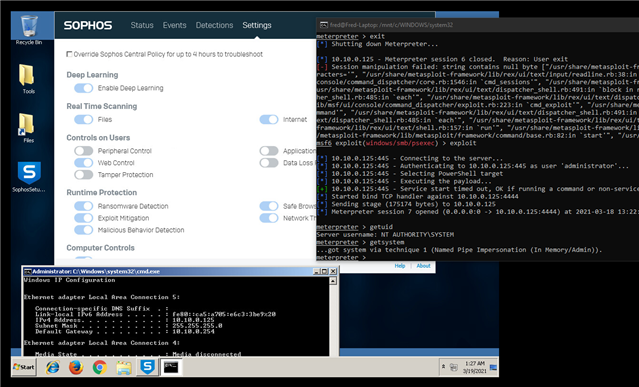Click 'Runtime Protection' section heading
The image size is (639, 387).
[x=101, y=192]
